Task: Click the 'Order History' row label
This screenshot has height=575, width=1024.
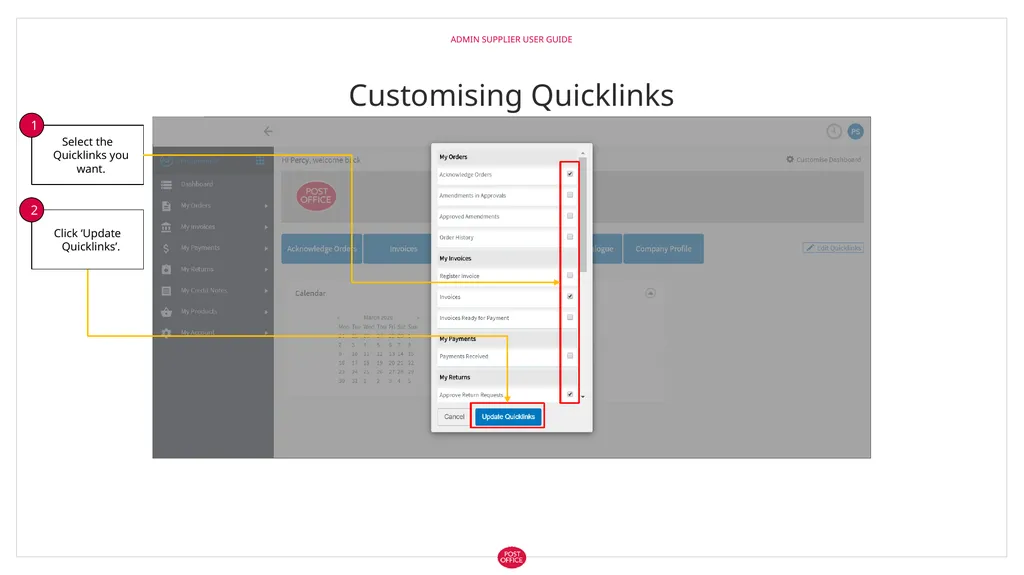Action: pyautogui.click(x=456, y=237)
